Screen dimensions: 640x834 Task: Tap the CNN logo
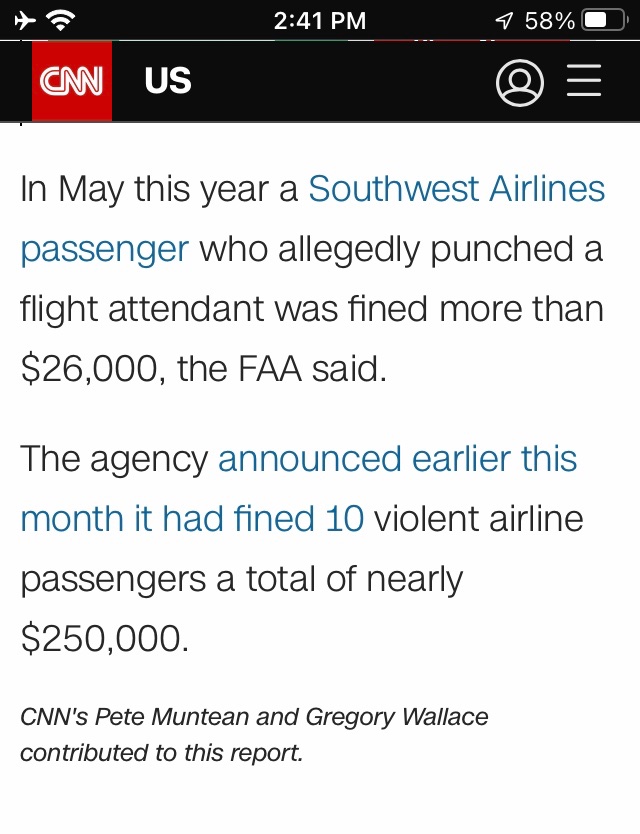click(x=71, y=81)
